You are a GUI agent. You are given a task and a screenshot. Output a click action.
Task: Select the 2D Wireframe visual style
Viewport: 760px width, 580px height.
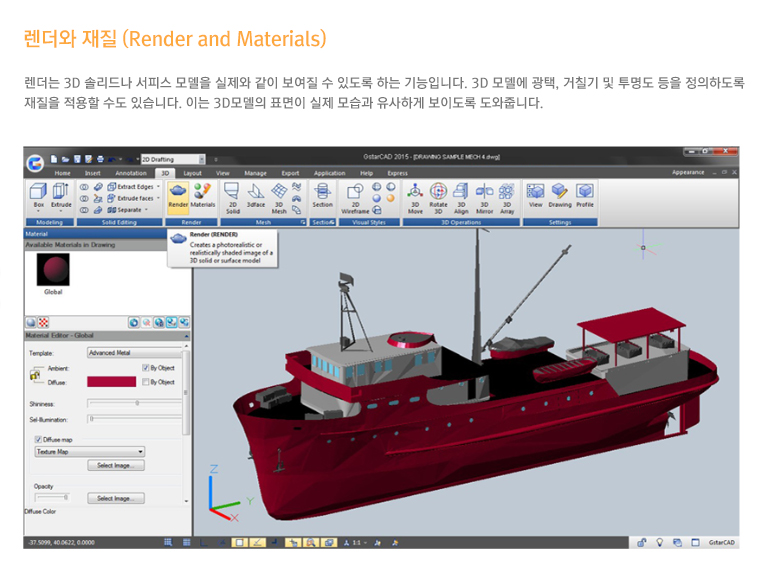[355, 192]
